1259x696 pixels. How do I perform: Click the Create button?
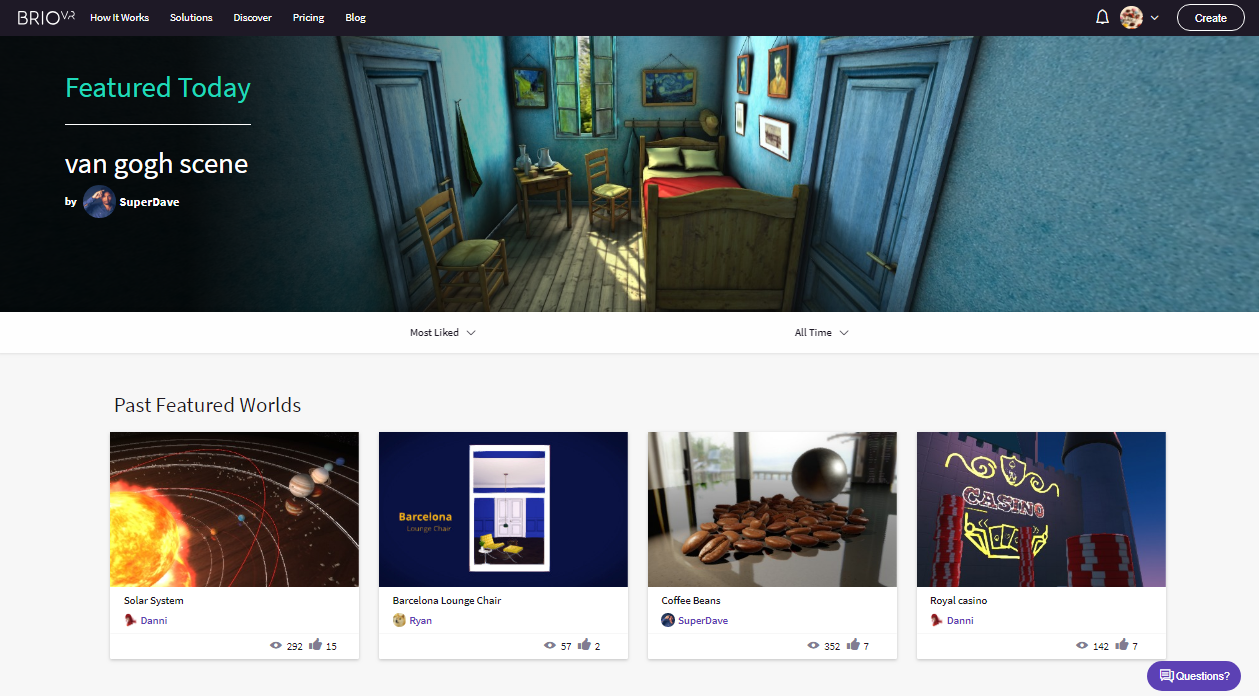click(x=1210, y=18)
